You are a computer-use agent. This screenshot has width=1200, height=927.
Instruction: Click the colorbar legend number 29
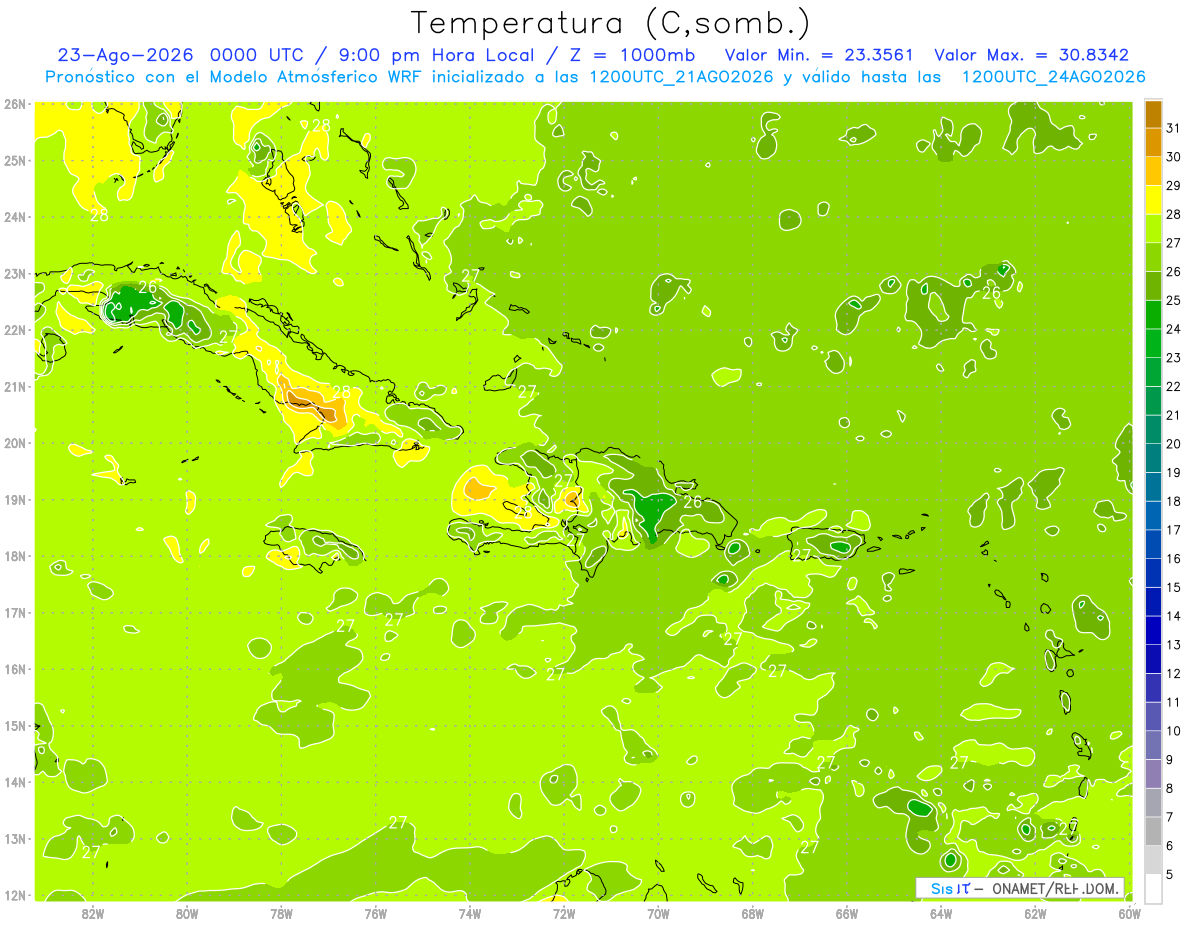coord(1173,186)
